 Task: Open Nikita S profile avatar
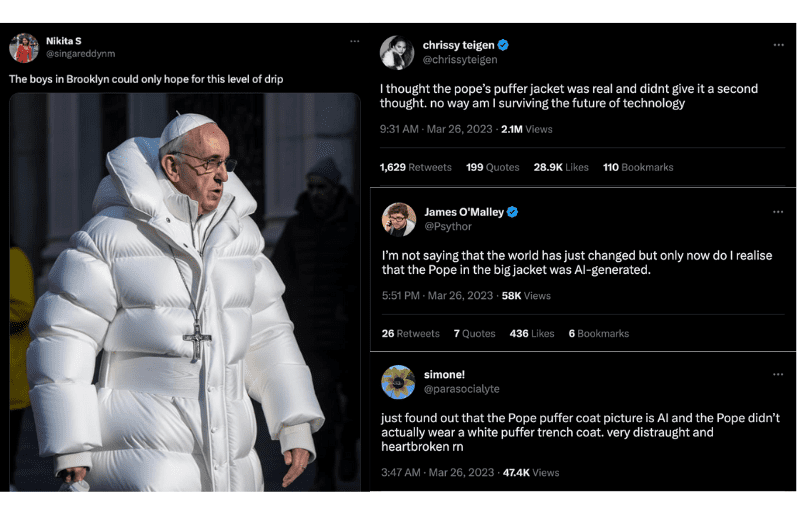pos(24,48)
